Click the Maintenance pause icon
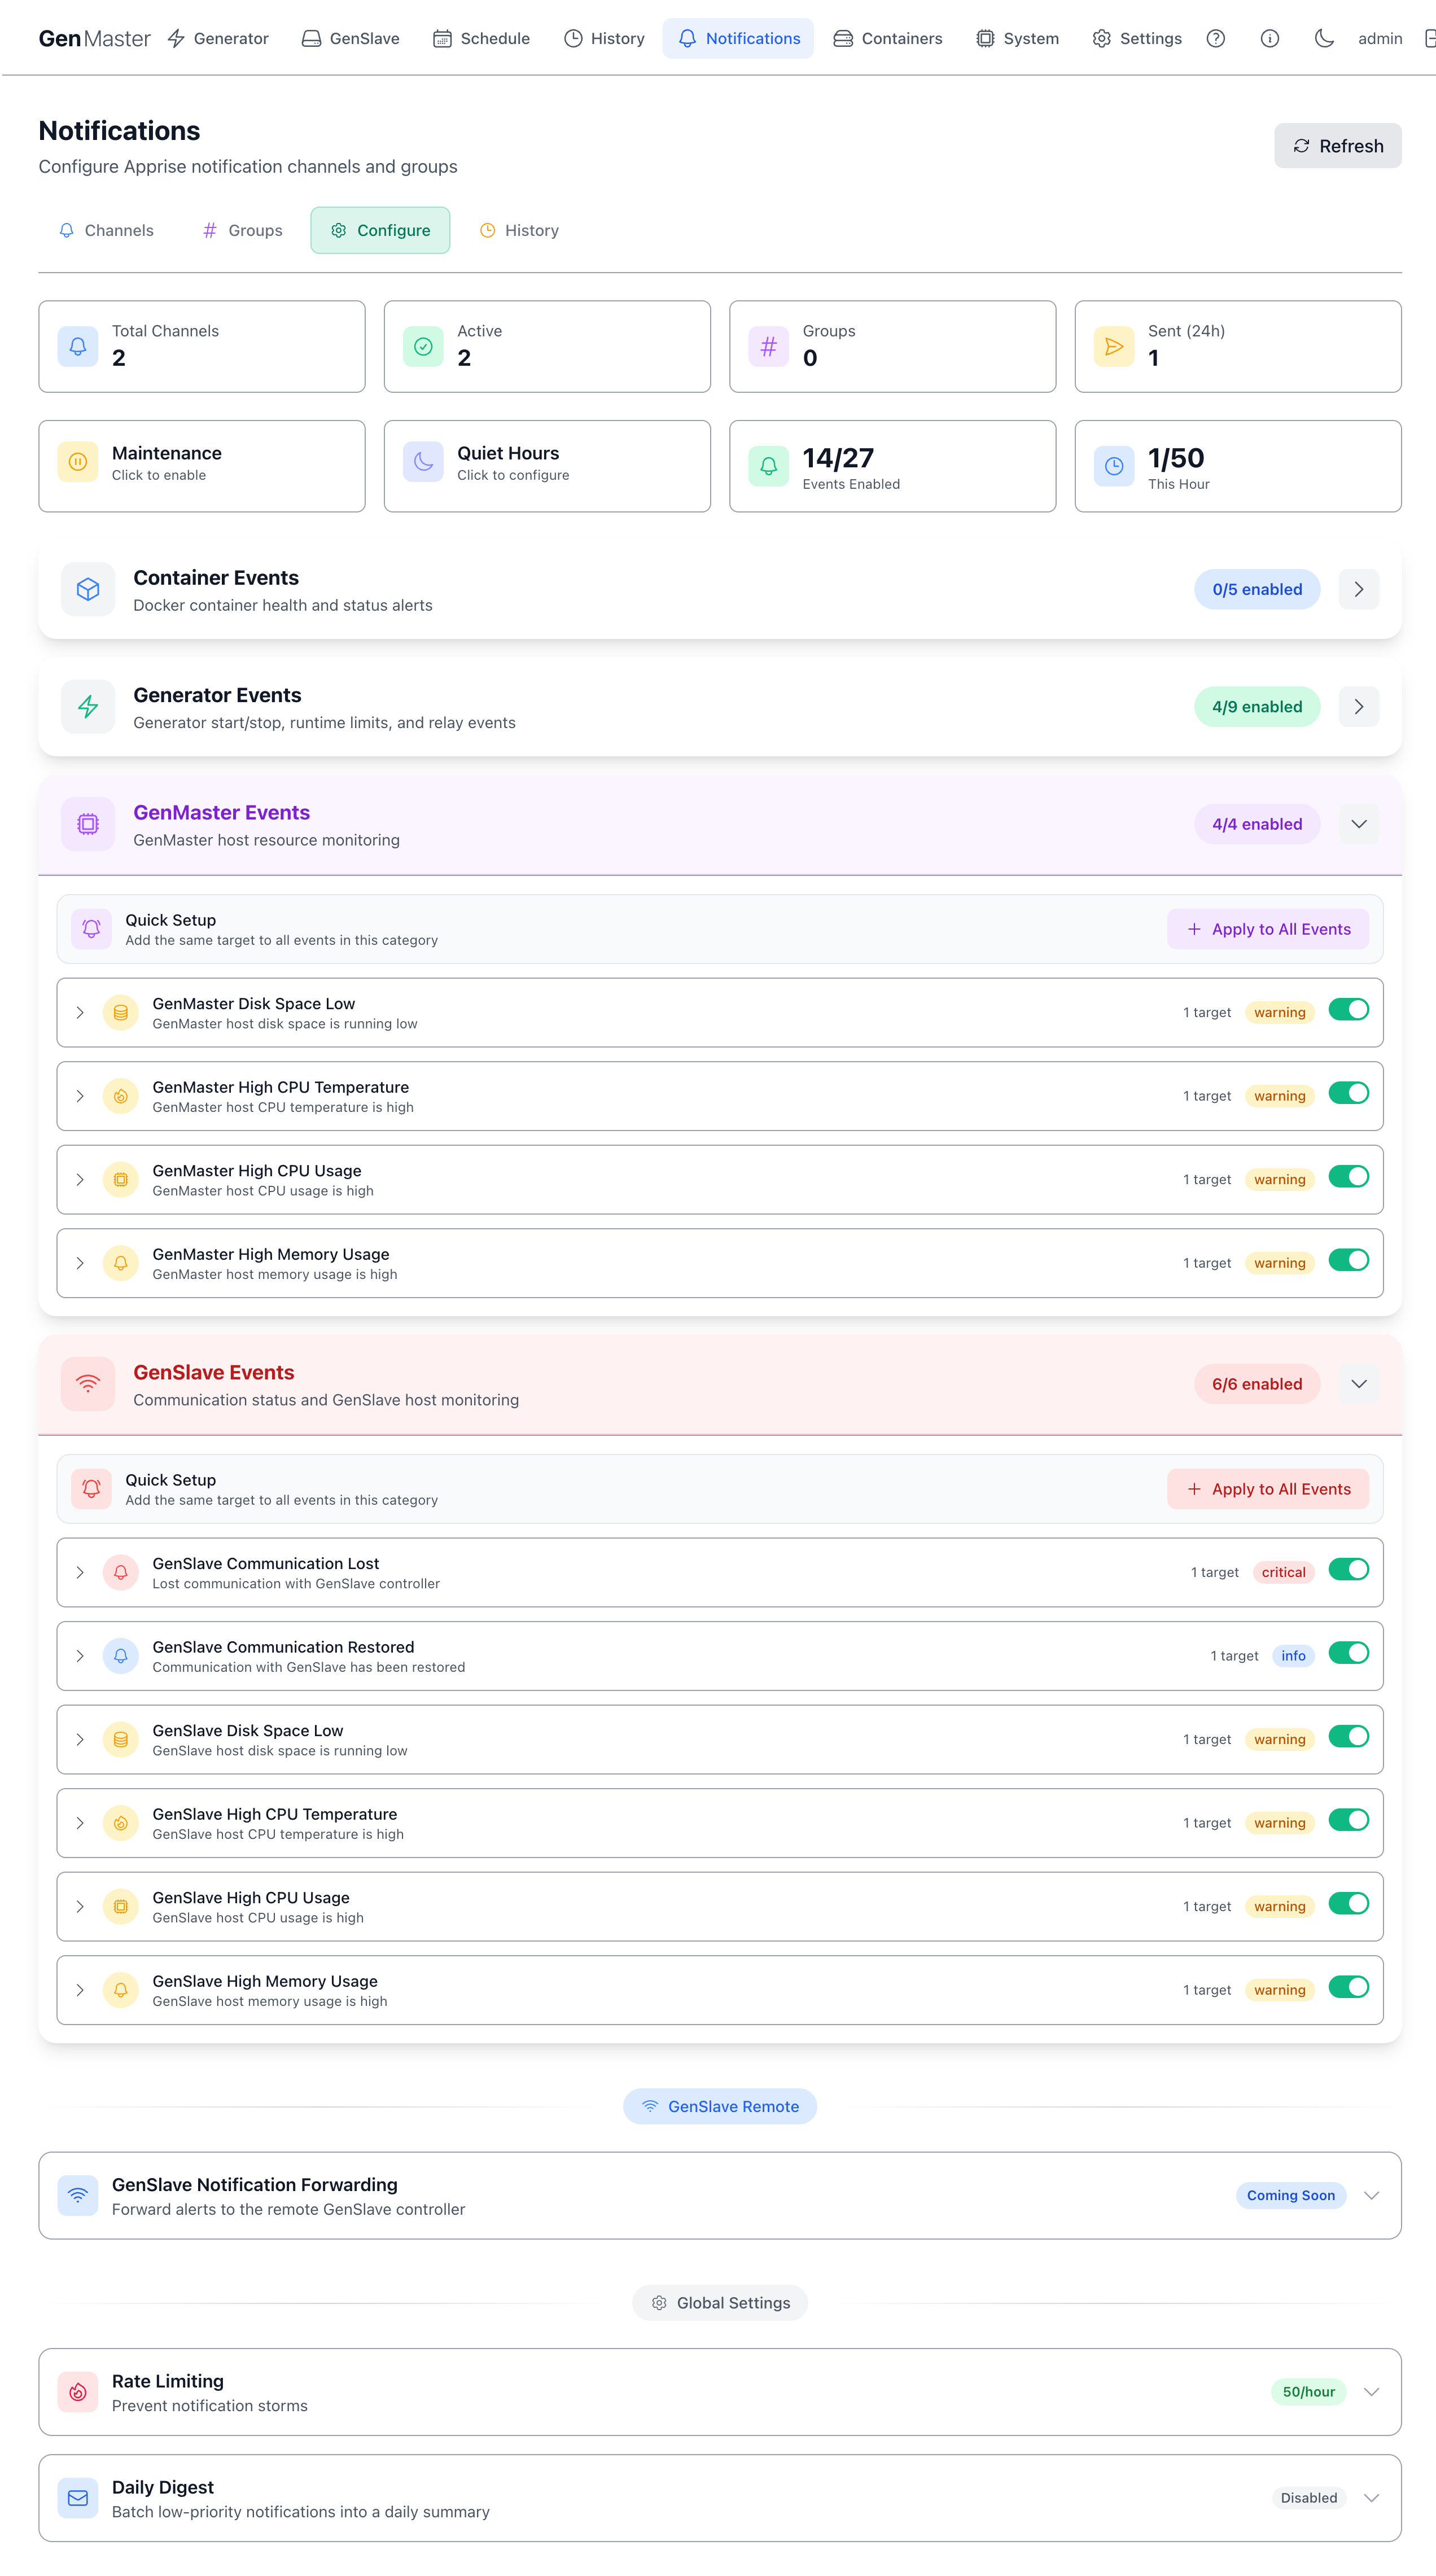This screenshot has height=2576, width=1436. tap(78, 462)
